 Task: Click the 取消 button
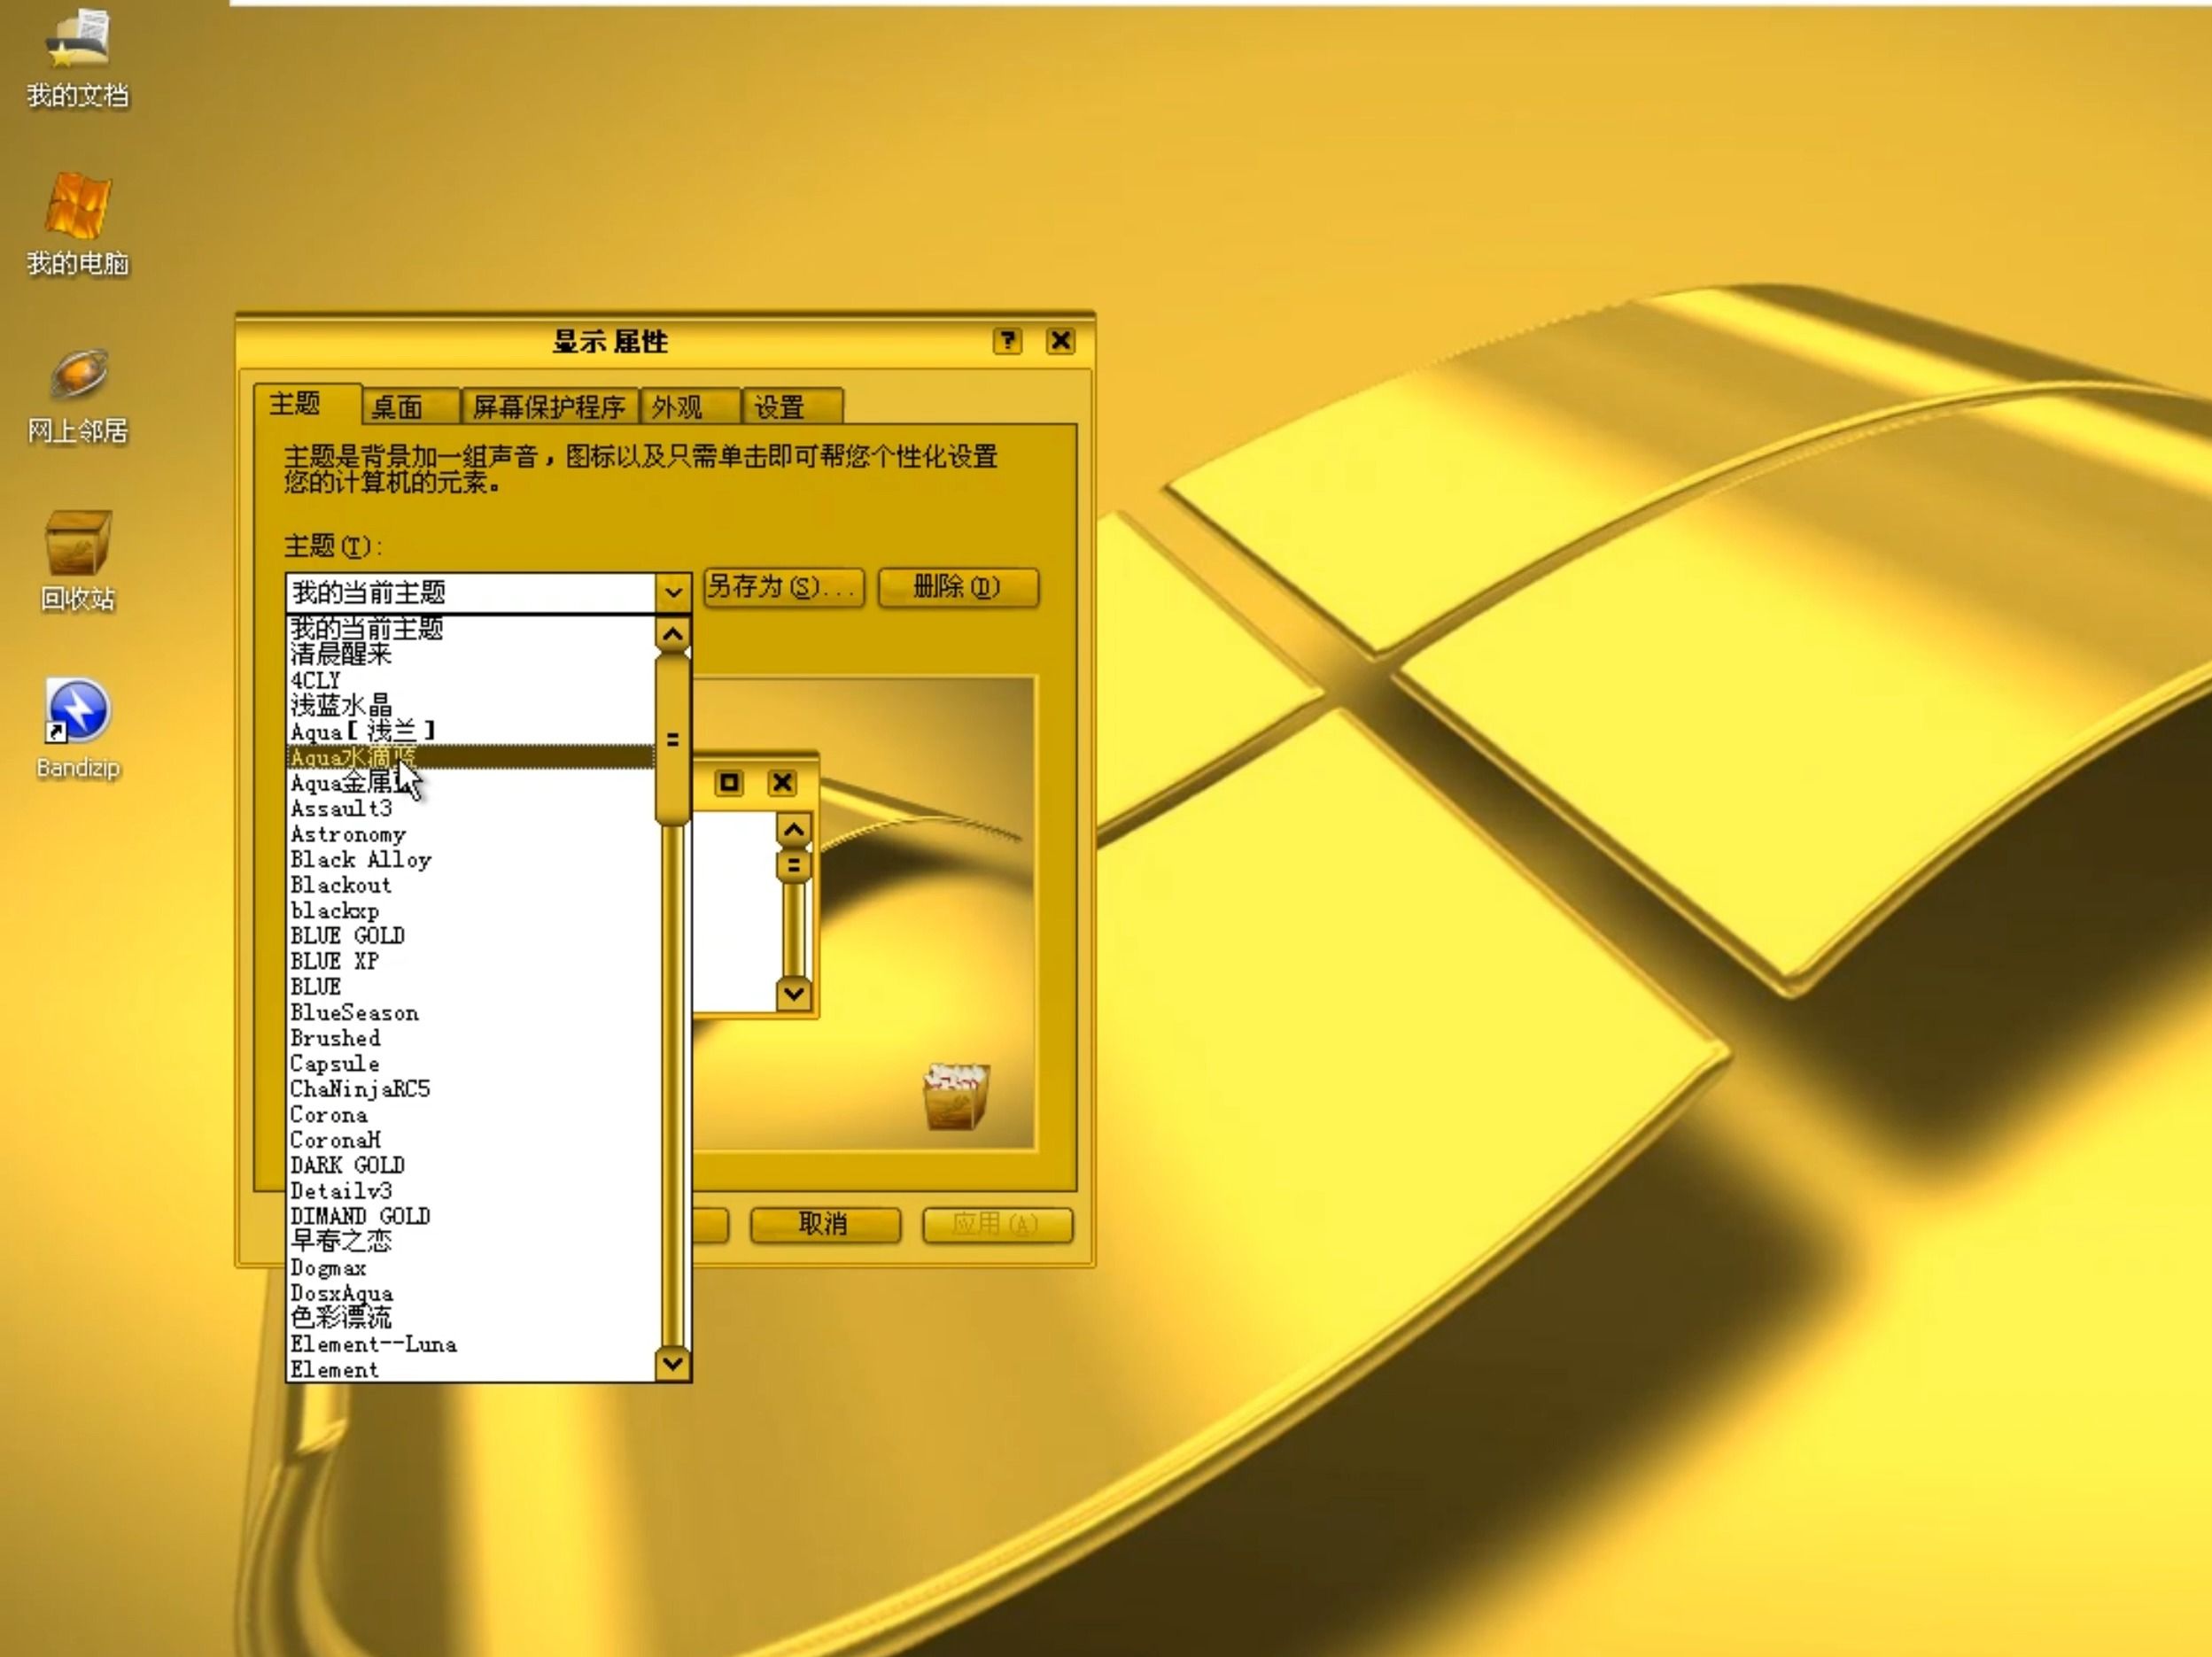825,1224
